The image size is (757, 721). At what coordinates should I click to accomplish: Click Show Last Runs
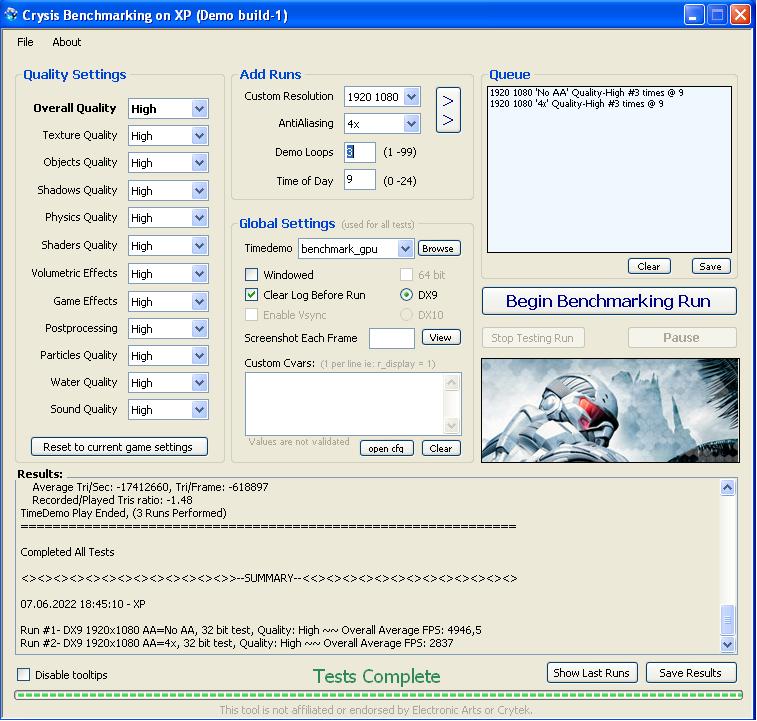(x=592, y=672)
